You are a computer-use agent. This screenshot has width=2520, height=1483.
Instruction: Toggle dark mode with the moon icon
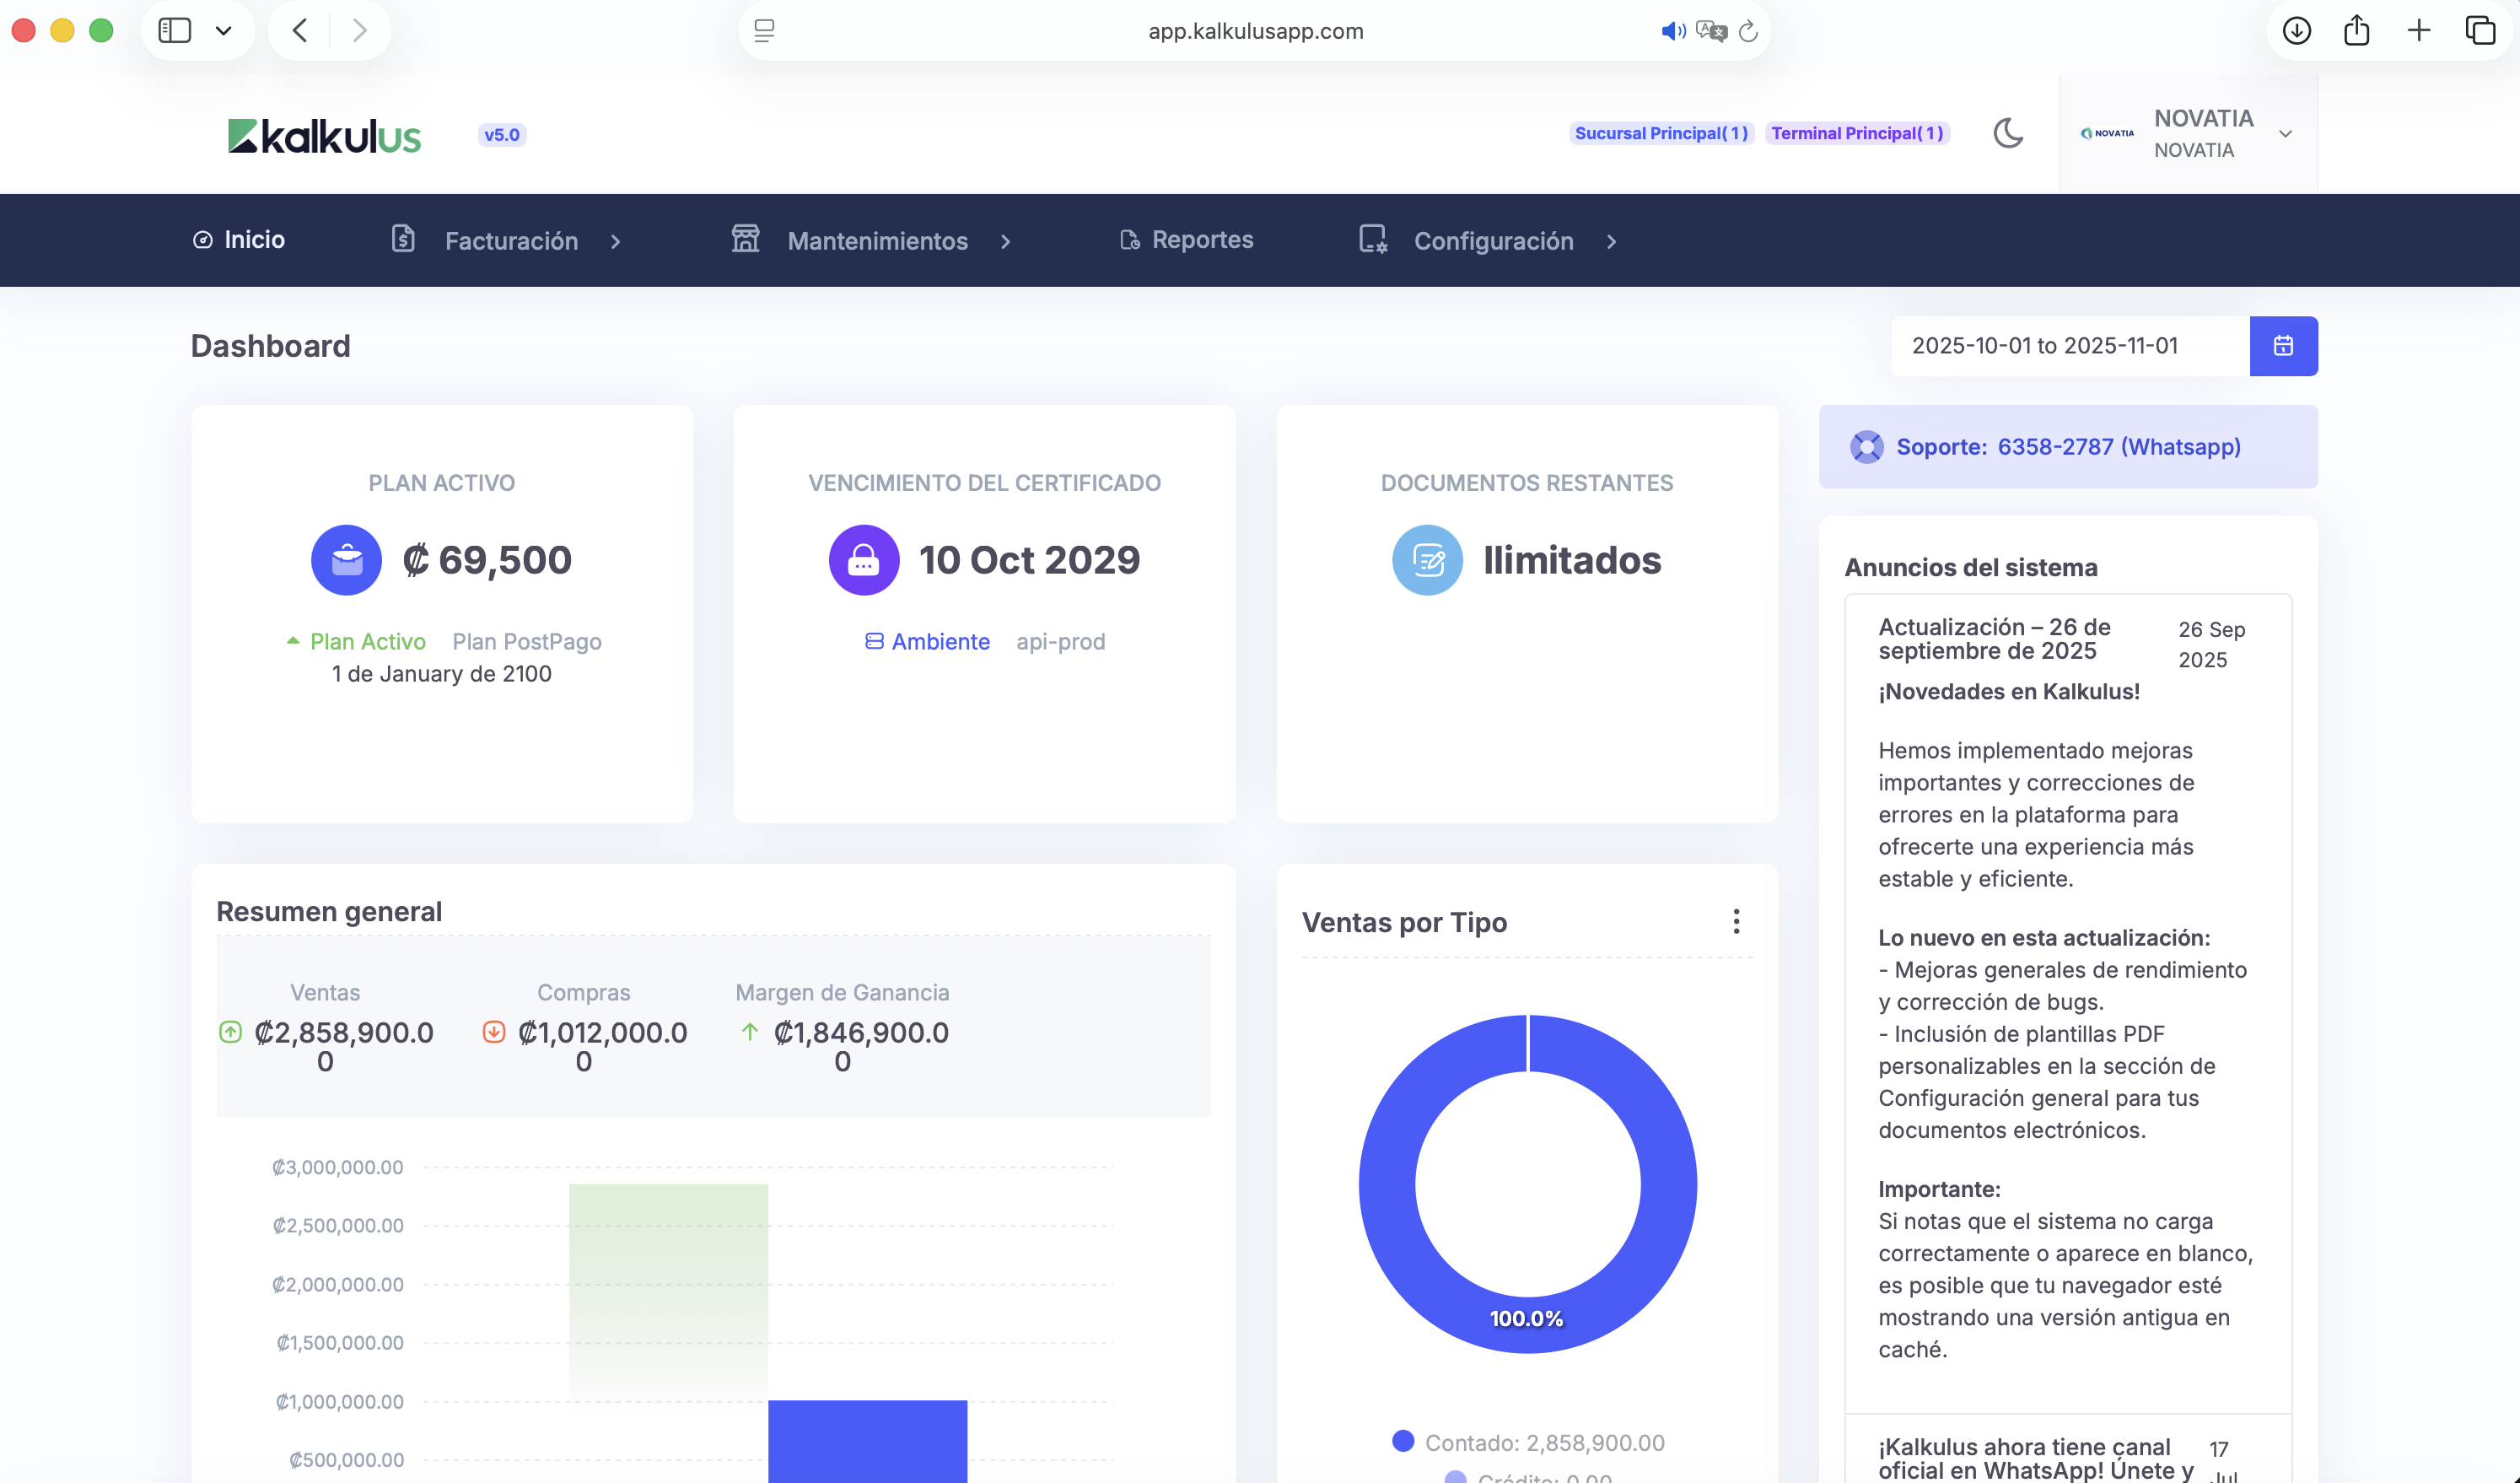click(2007, 133)
